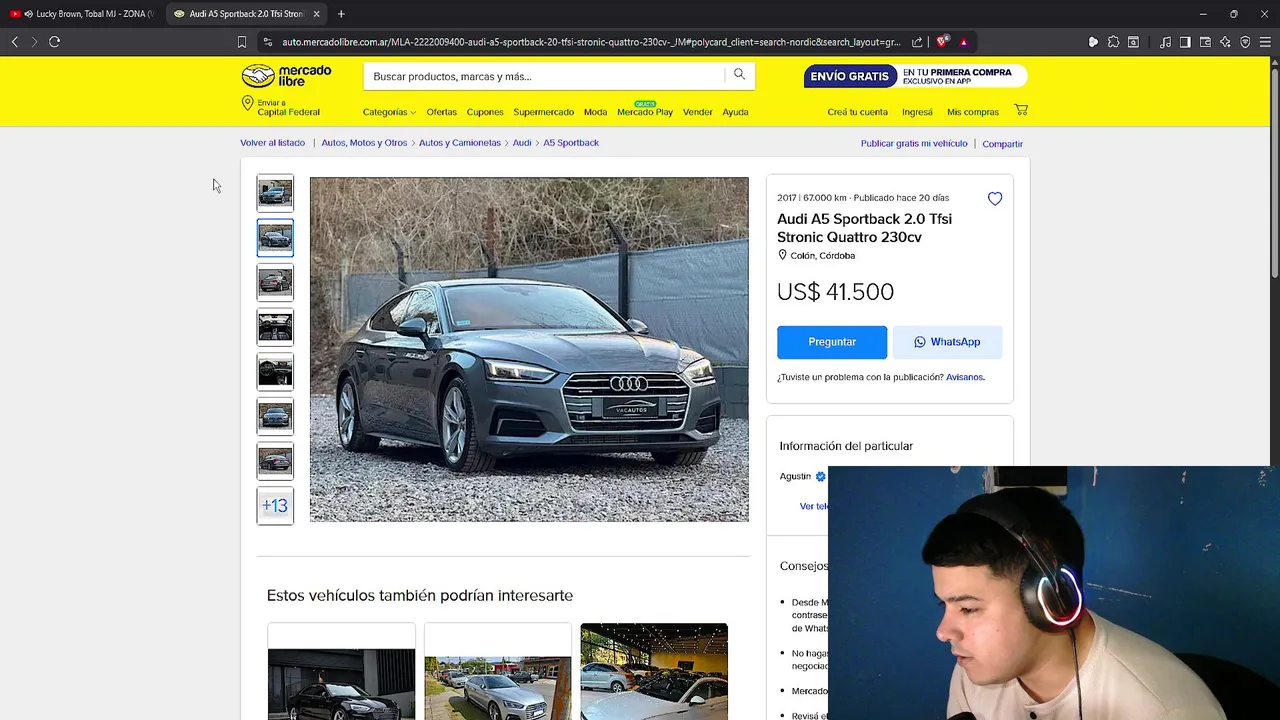Click the Ingresá link

(x=917, y=112)
